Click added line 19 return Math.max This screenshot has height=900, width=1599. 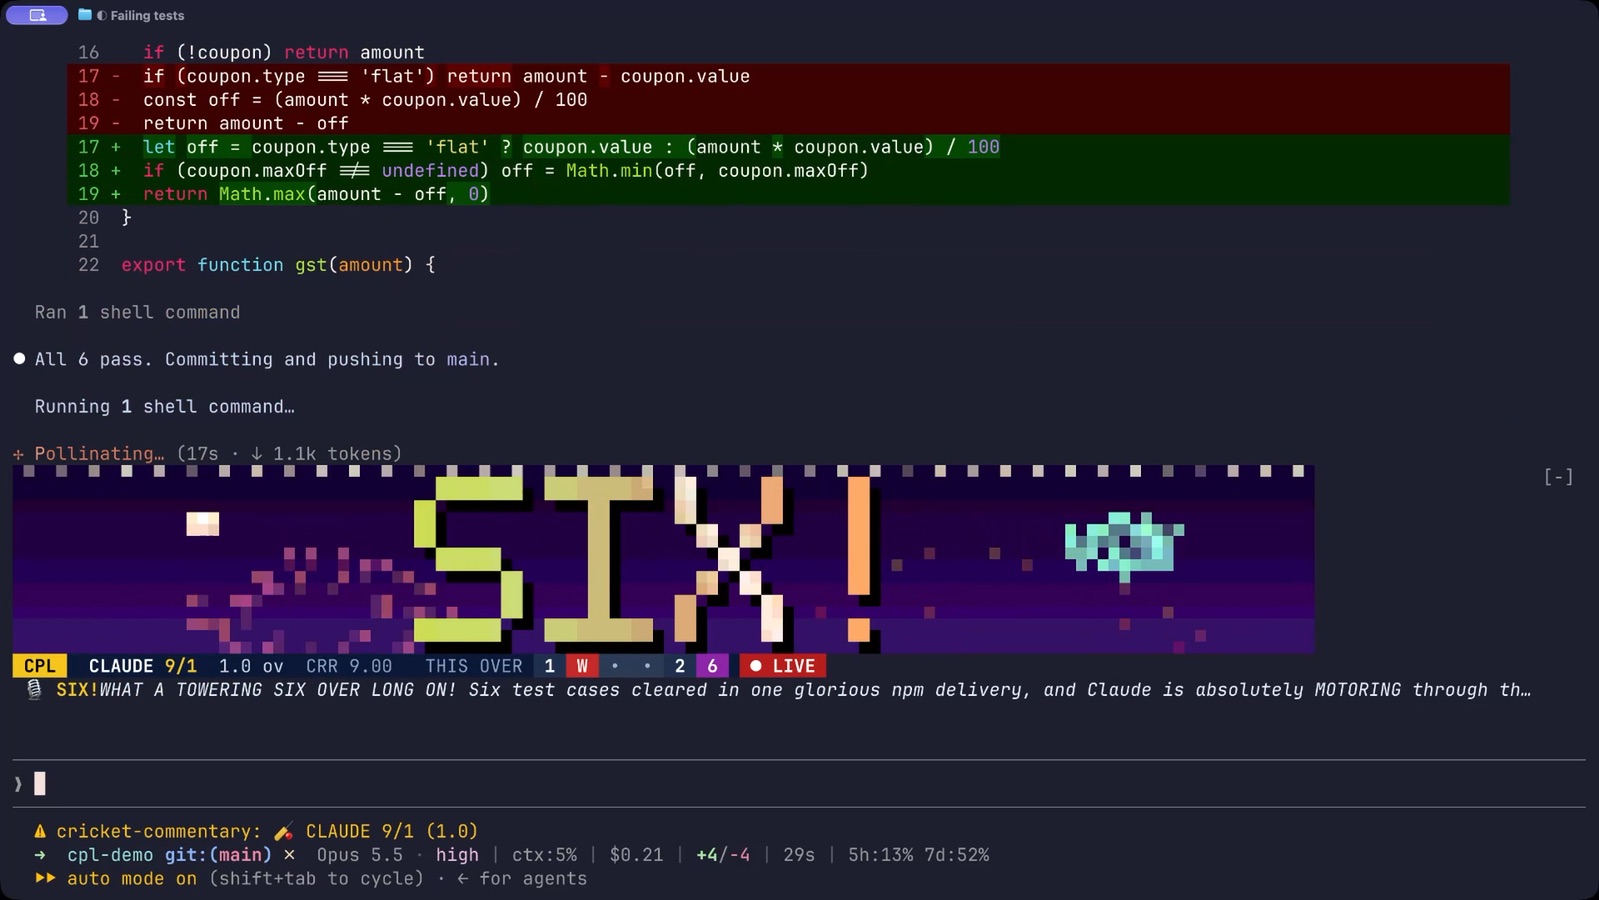point(788,194)
